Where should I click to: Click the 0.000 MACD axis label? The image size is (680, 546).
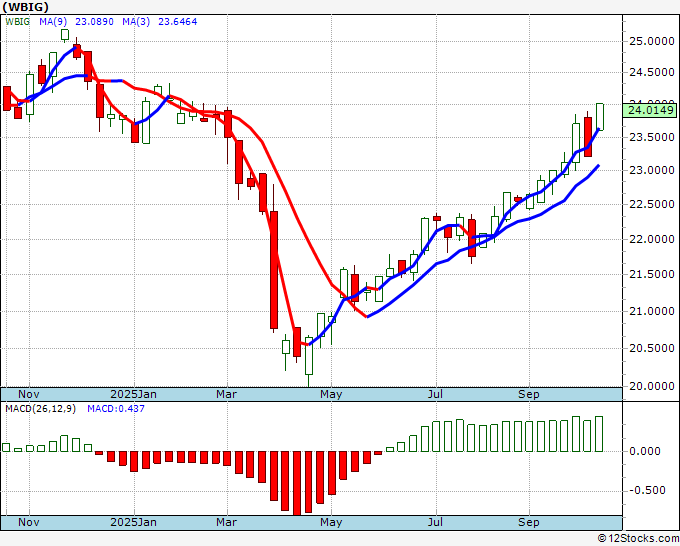(x=644, y=451)
